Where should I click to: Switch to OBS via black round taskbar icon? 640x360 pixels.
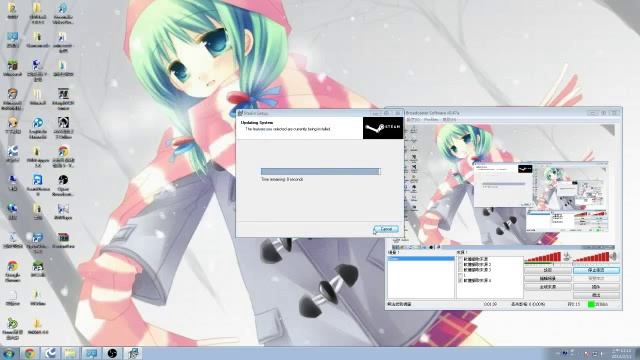[x=112, y=353]
